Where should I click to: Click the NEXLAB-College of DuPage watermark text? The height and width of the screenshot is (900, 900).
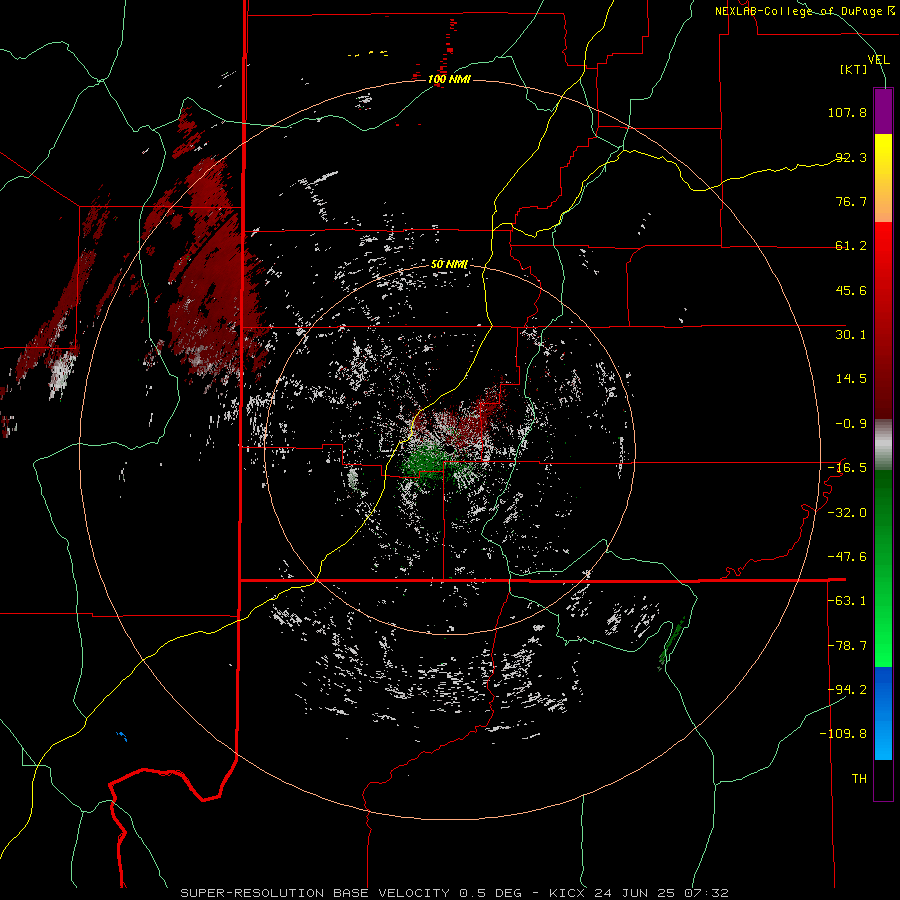click(805, 11)
